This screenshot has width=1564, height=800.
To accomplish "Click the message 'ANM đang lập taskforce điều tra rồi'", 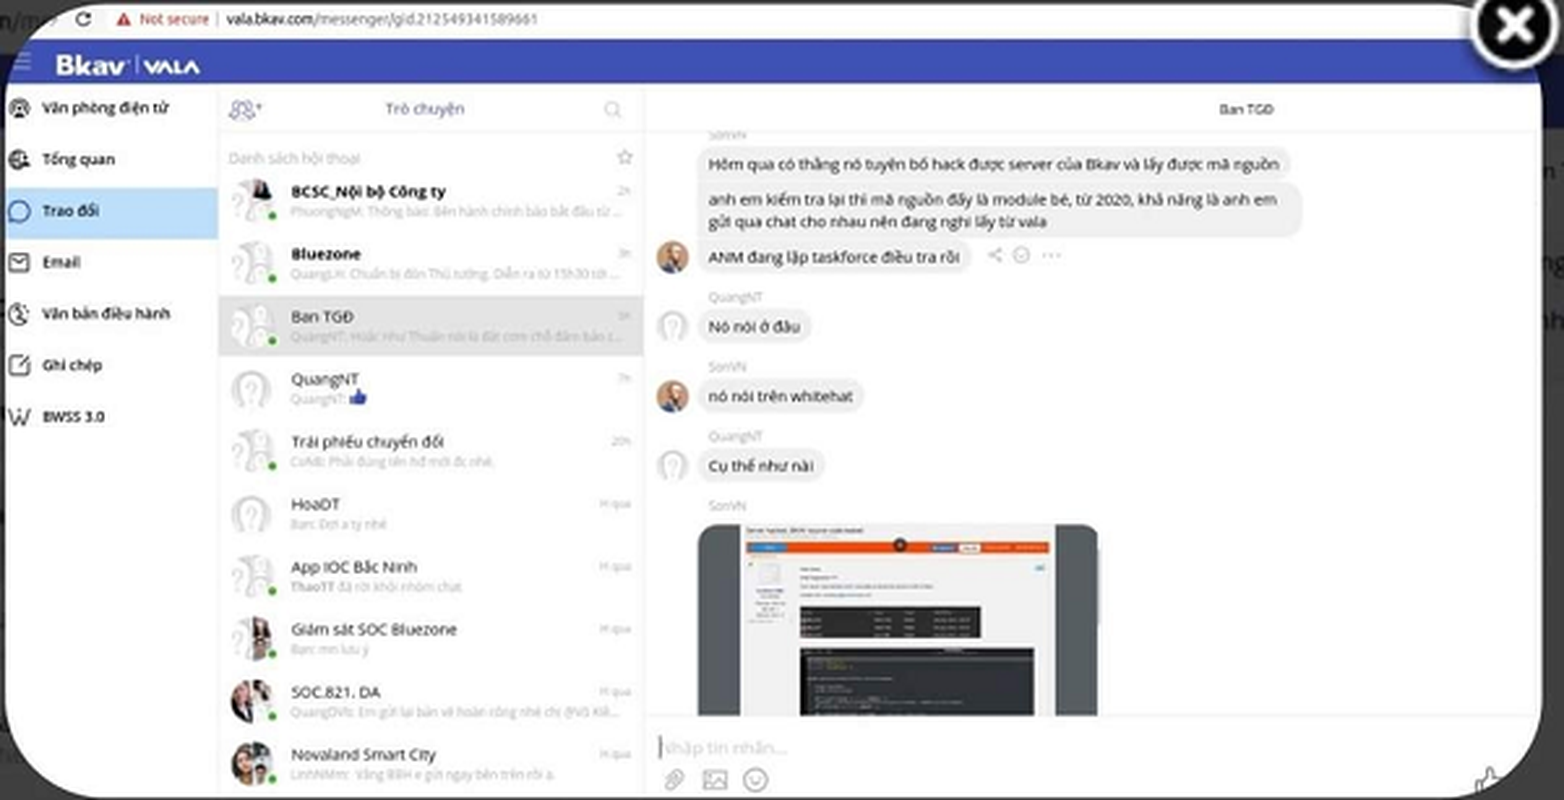I will click(x=834, y=257).
